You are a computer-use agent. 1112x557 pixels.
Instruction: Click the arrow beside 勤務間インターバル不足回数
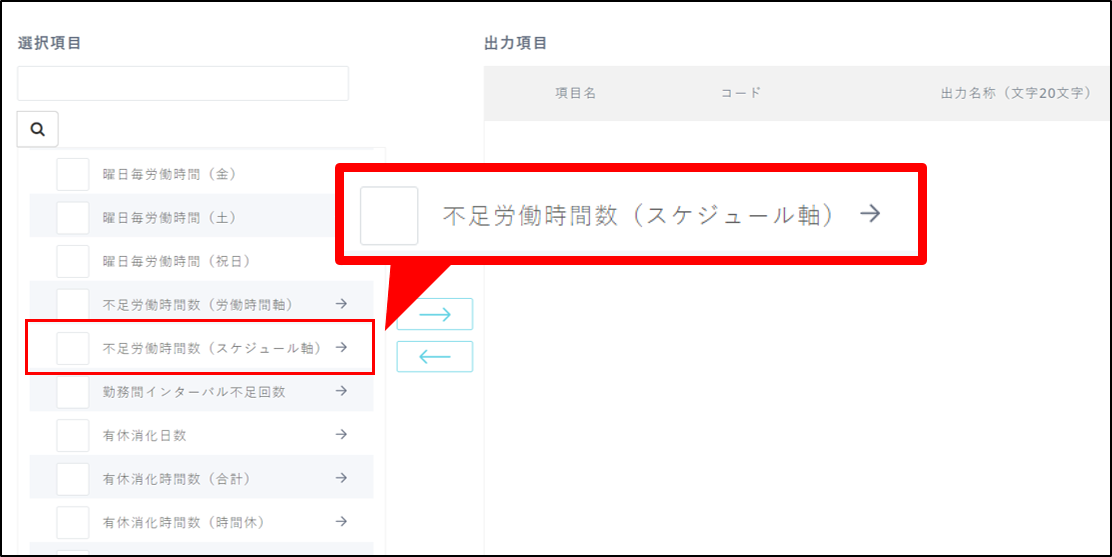click(341, 391)
